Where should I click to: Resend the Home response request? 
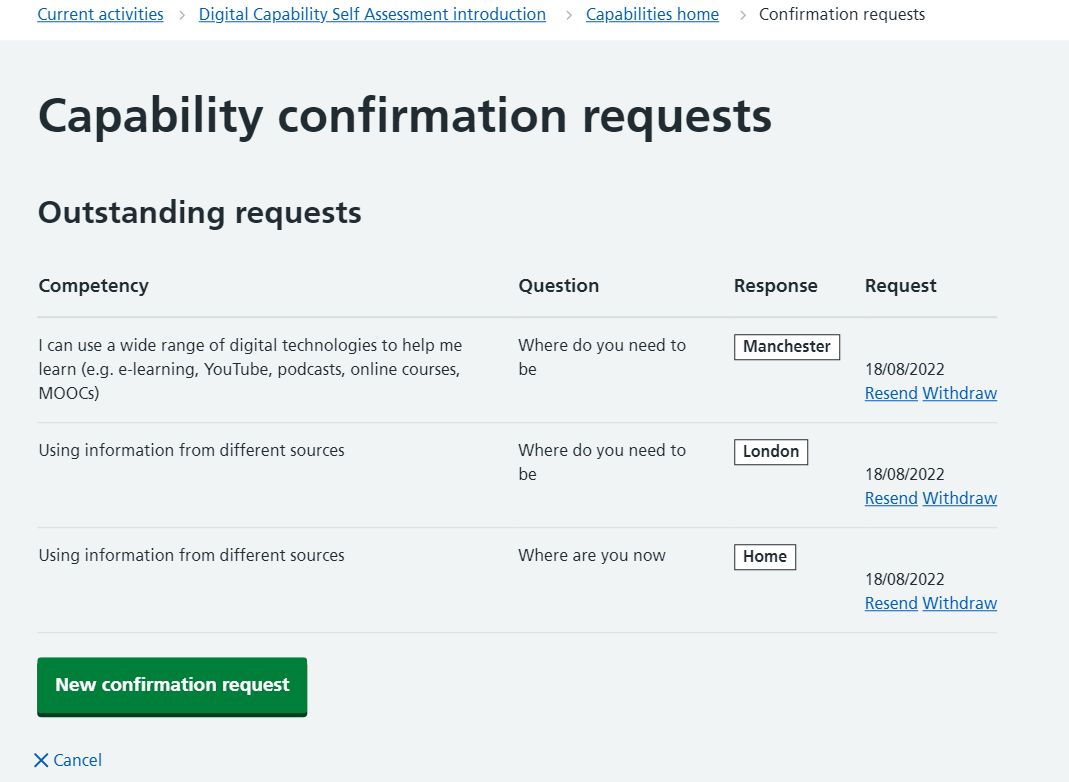click(891, 603)
